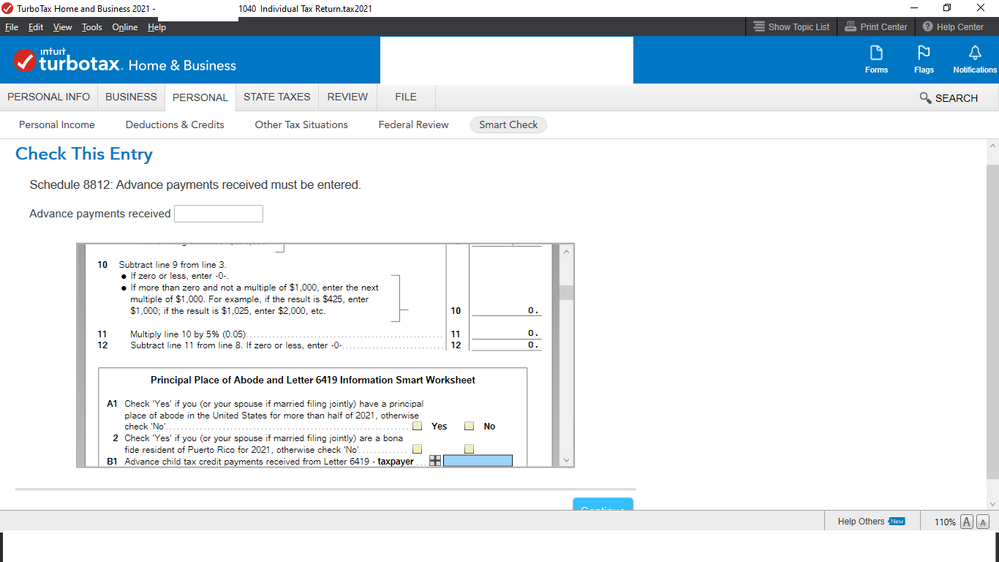Image resolution: width=999 pixels, height=562 pixels.
Task: Open Federal Review section
Action: tap(413, 125)
